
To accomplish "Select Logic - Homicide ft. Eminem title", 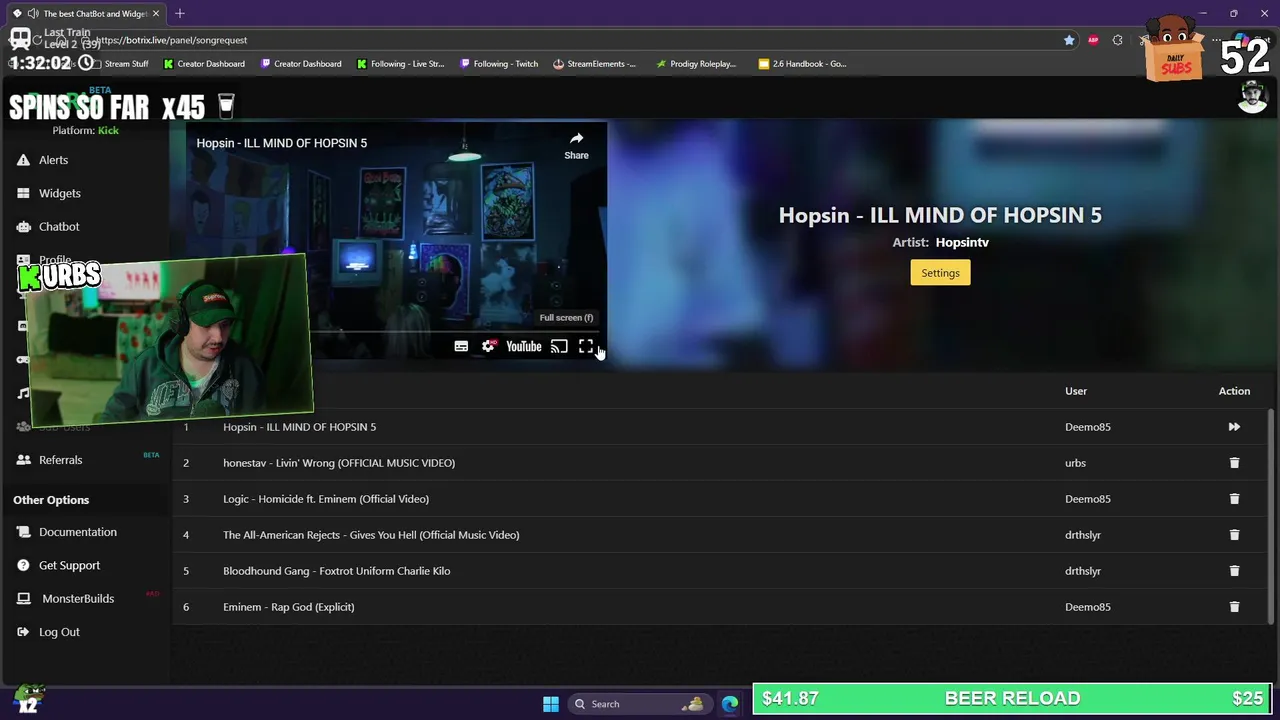I will click(x=326, y=499).
